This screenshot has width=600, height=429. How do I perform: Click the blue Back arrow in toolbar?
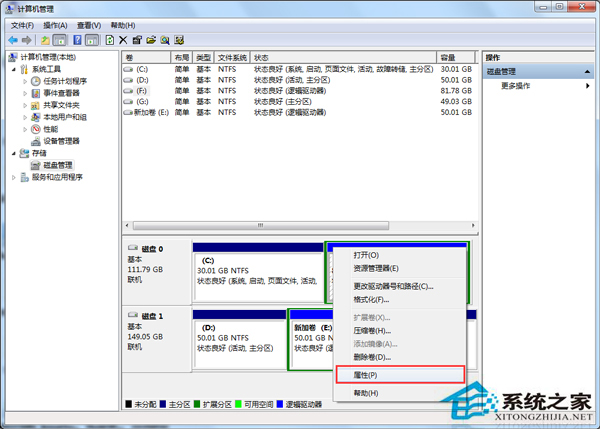13,40
